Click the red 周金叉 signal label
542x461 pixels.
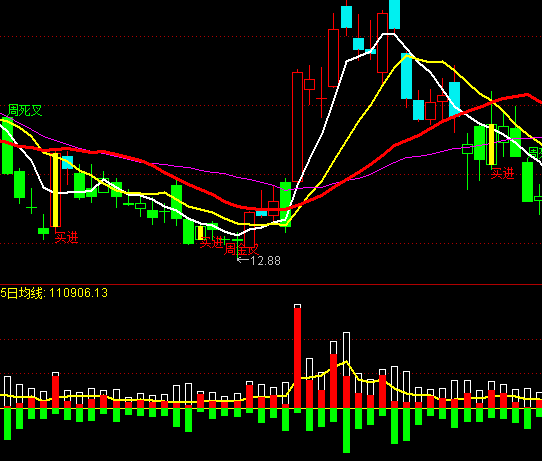241,249
